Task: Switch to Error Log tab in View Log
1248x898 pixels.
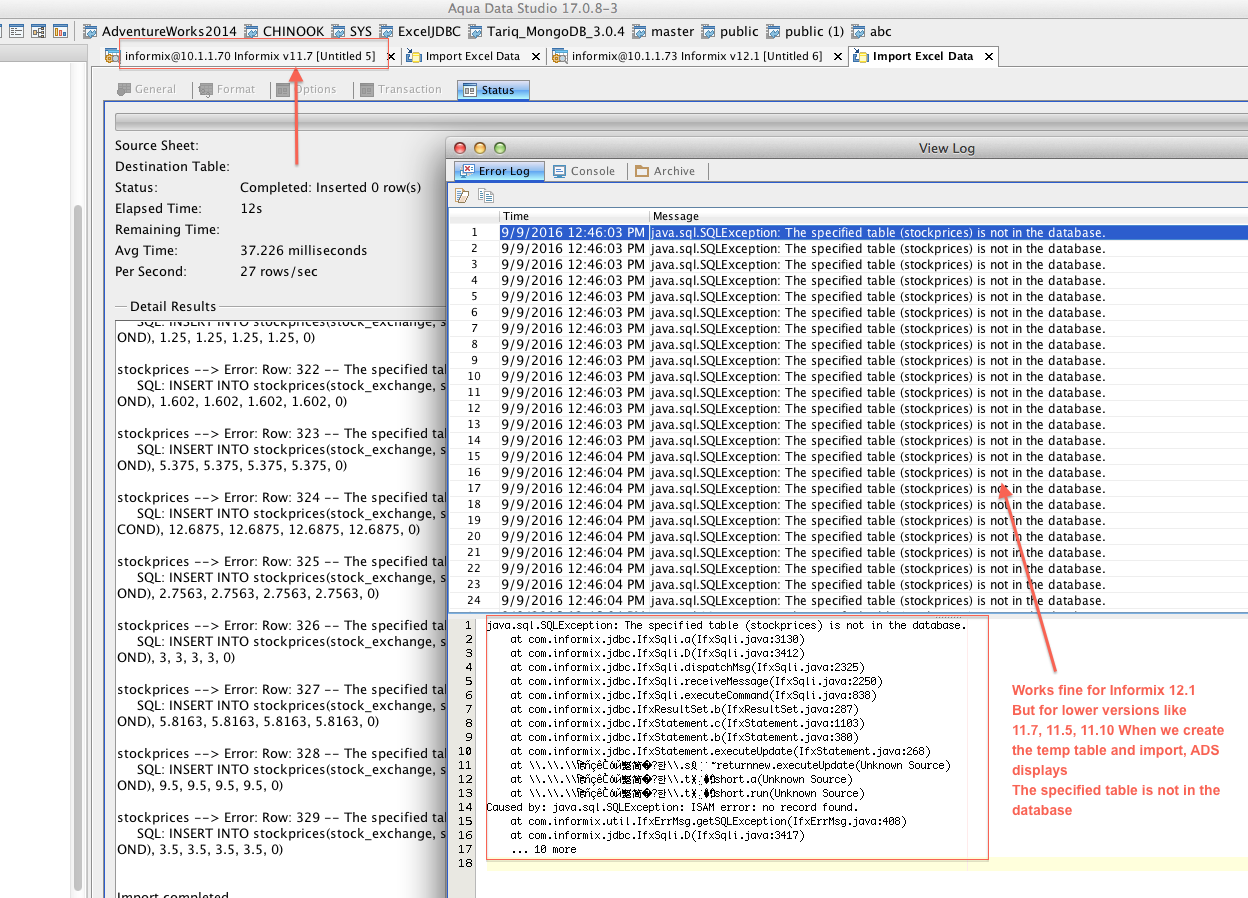Action: click(x=499, y=171)
